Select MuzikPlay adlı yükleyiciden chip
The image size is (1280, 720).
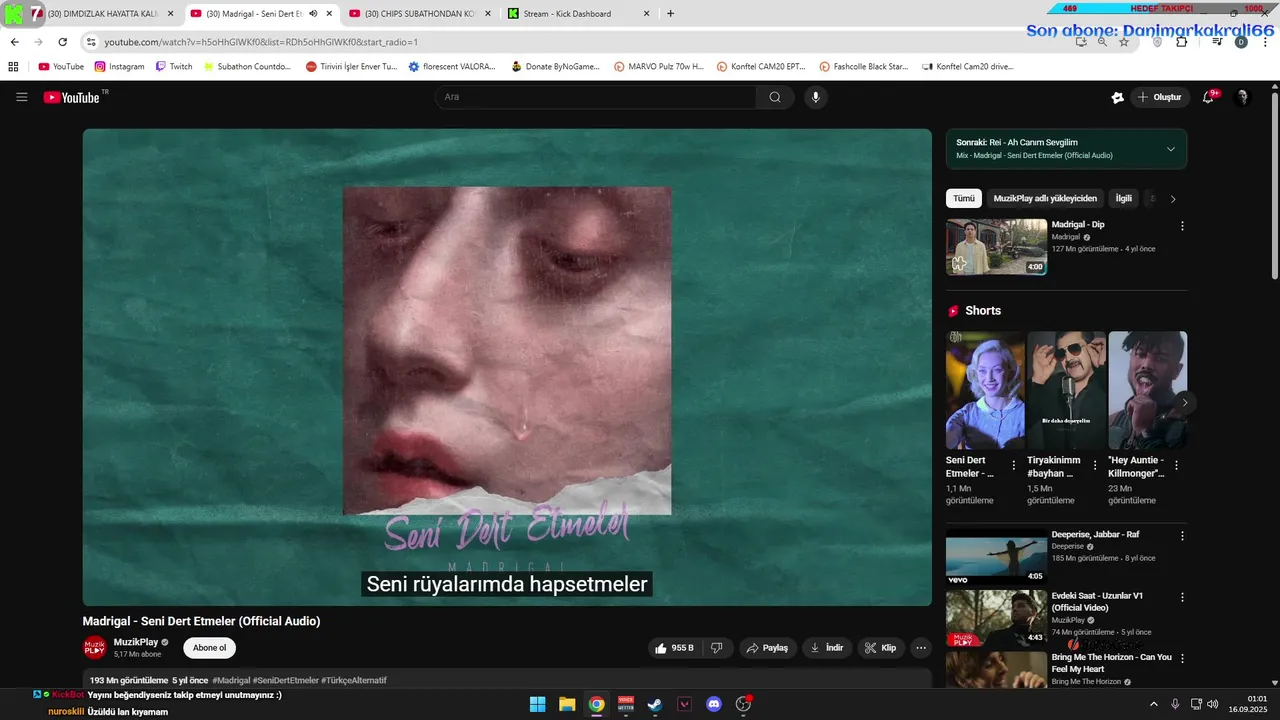click(1045, 198)
